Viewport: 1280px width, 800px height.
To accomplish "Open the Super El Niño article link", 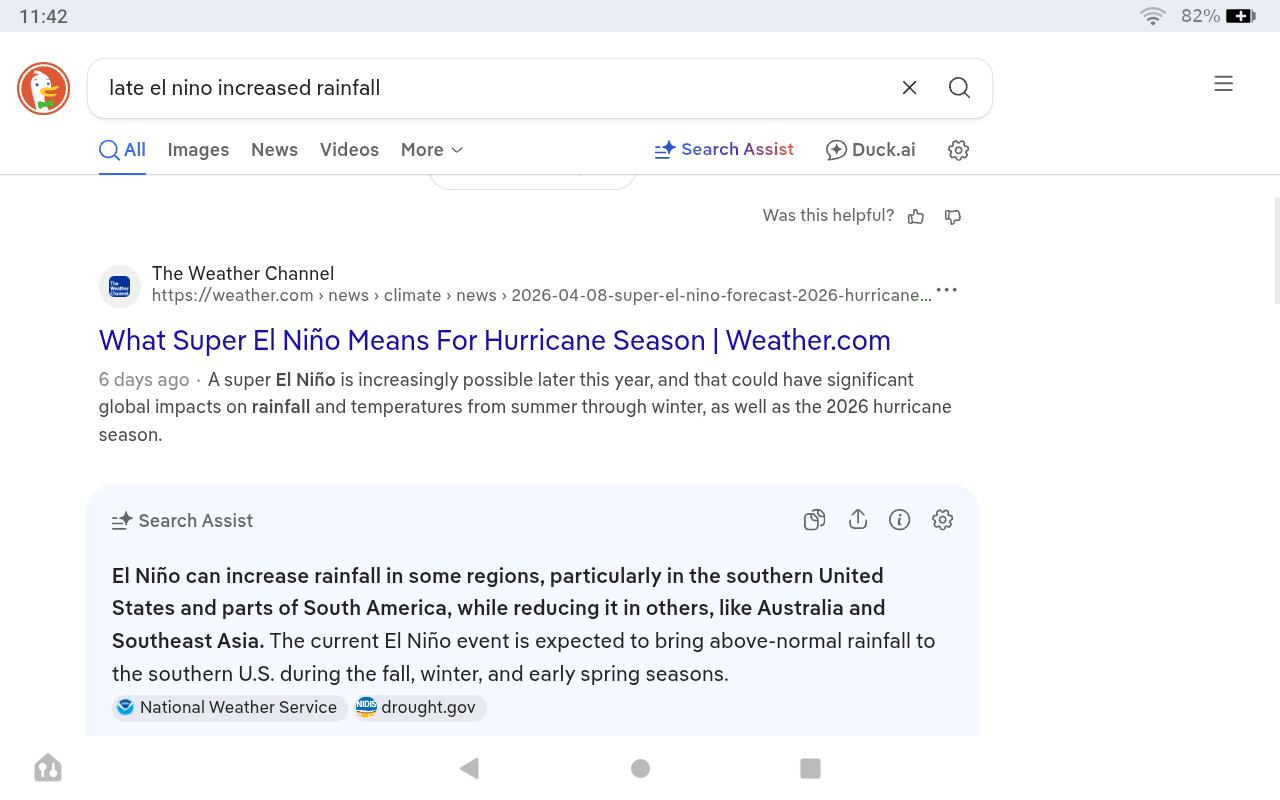I will click(x=494, y=340).
